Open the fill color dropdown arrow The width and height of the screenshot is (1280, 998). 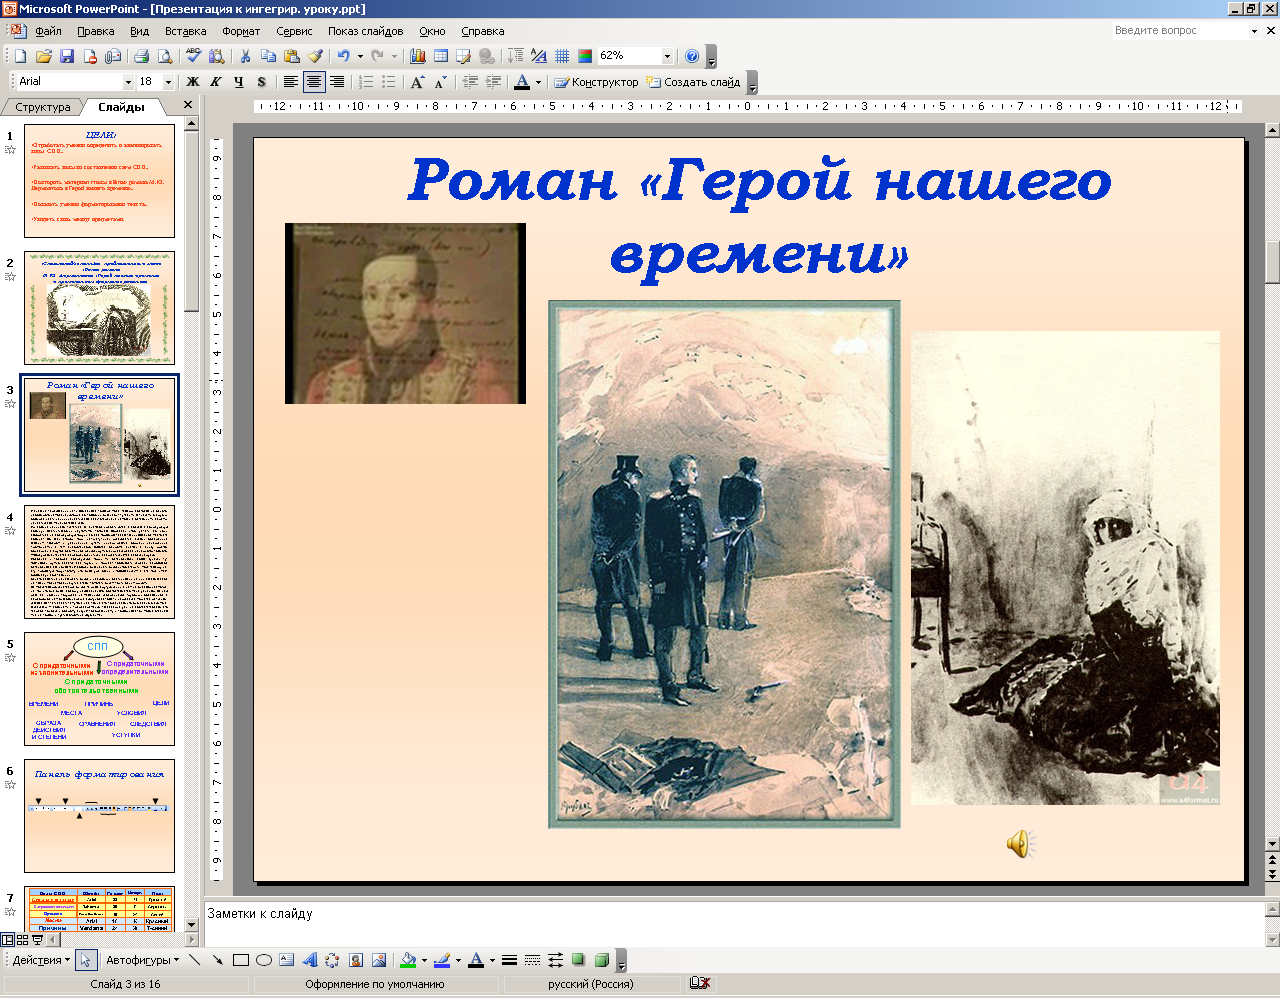coord(424,960)
